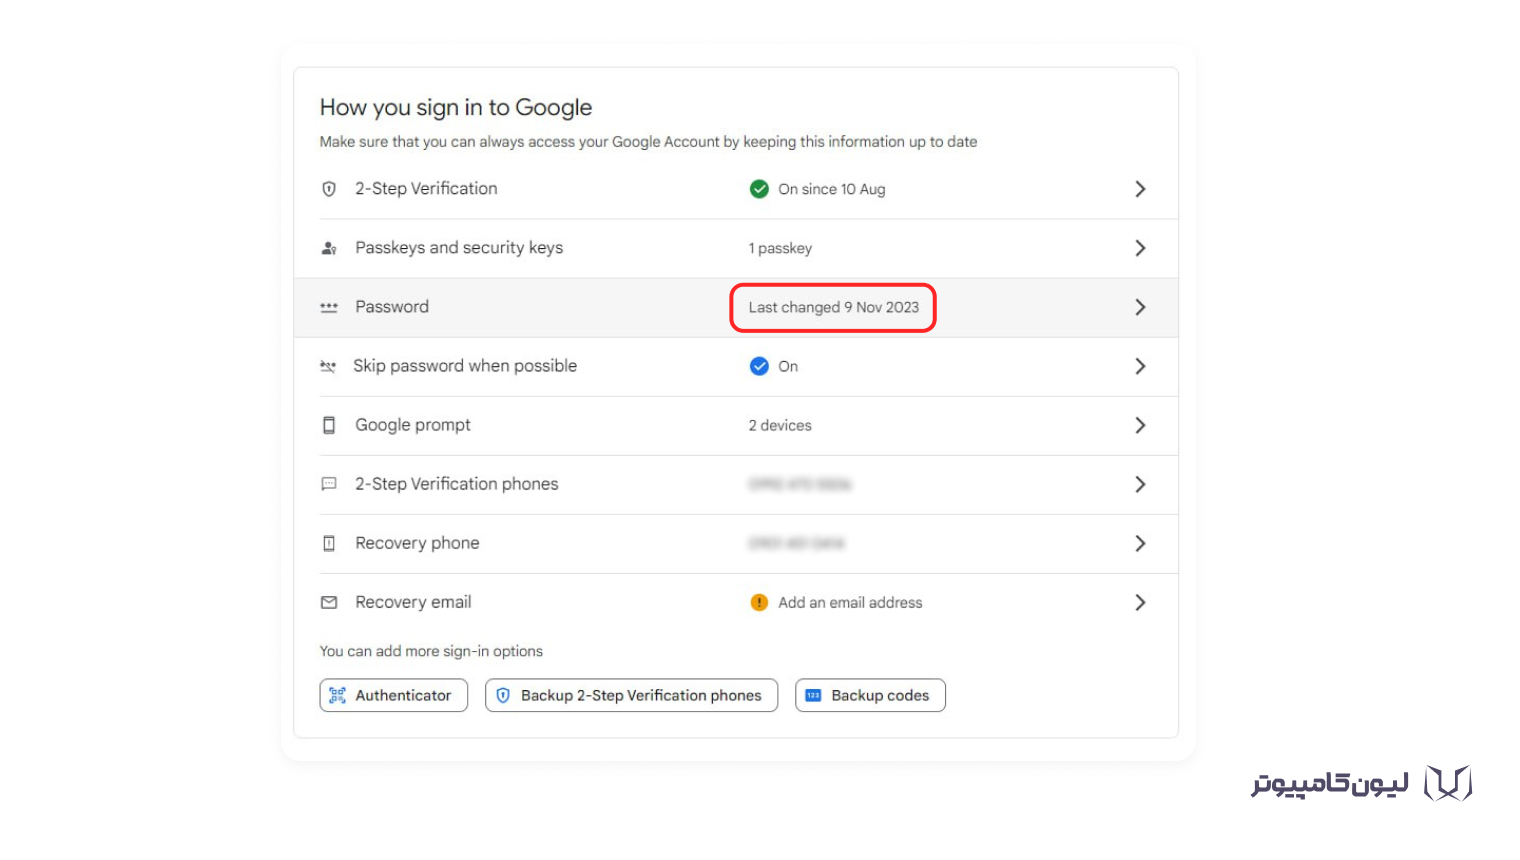Click the 123 icon in Backup codes
Viewport: 1520px width, 860px height.
[x=813, y=695]
